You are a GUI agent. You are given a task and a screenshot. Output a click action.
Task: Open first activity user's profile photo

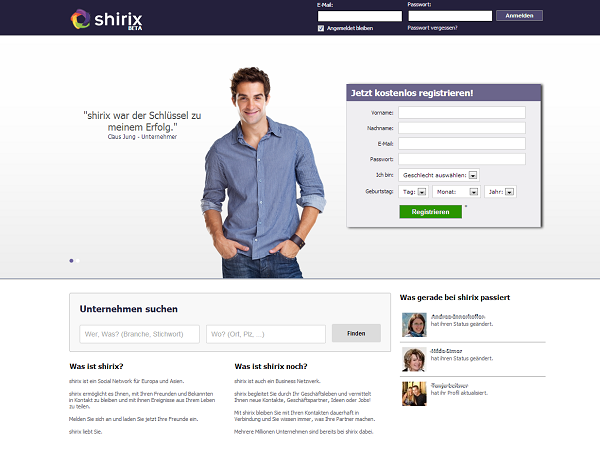point(414,325)
